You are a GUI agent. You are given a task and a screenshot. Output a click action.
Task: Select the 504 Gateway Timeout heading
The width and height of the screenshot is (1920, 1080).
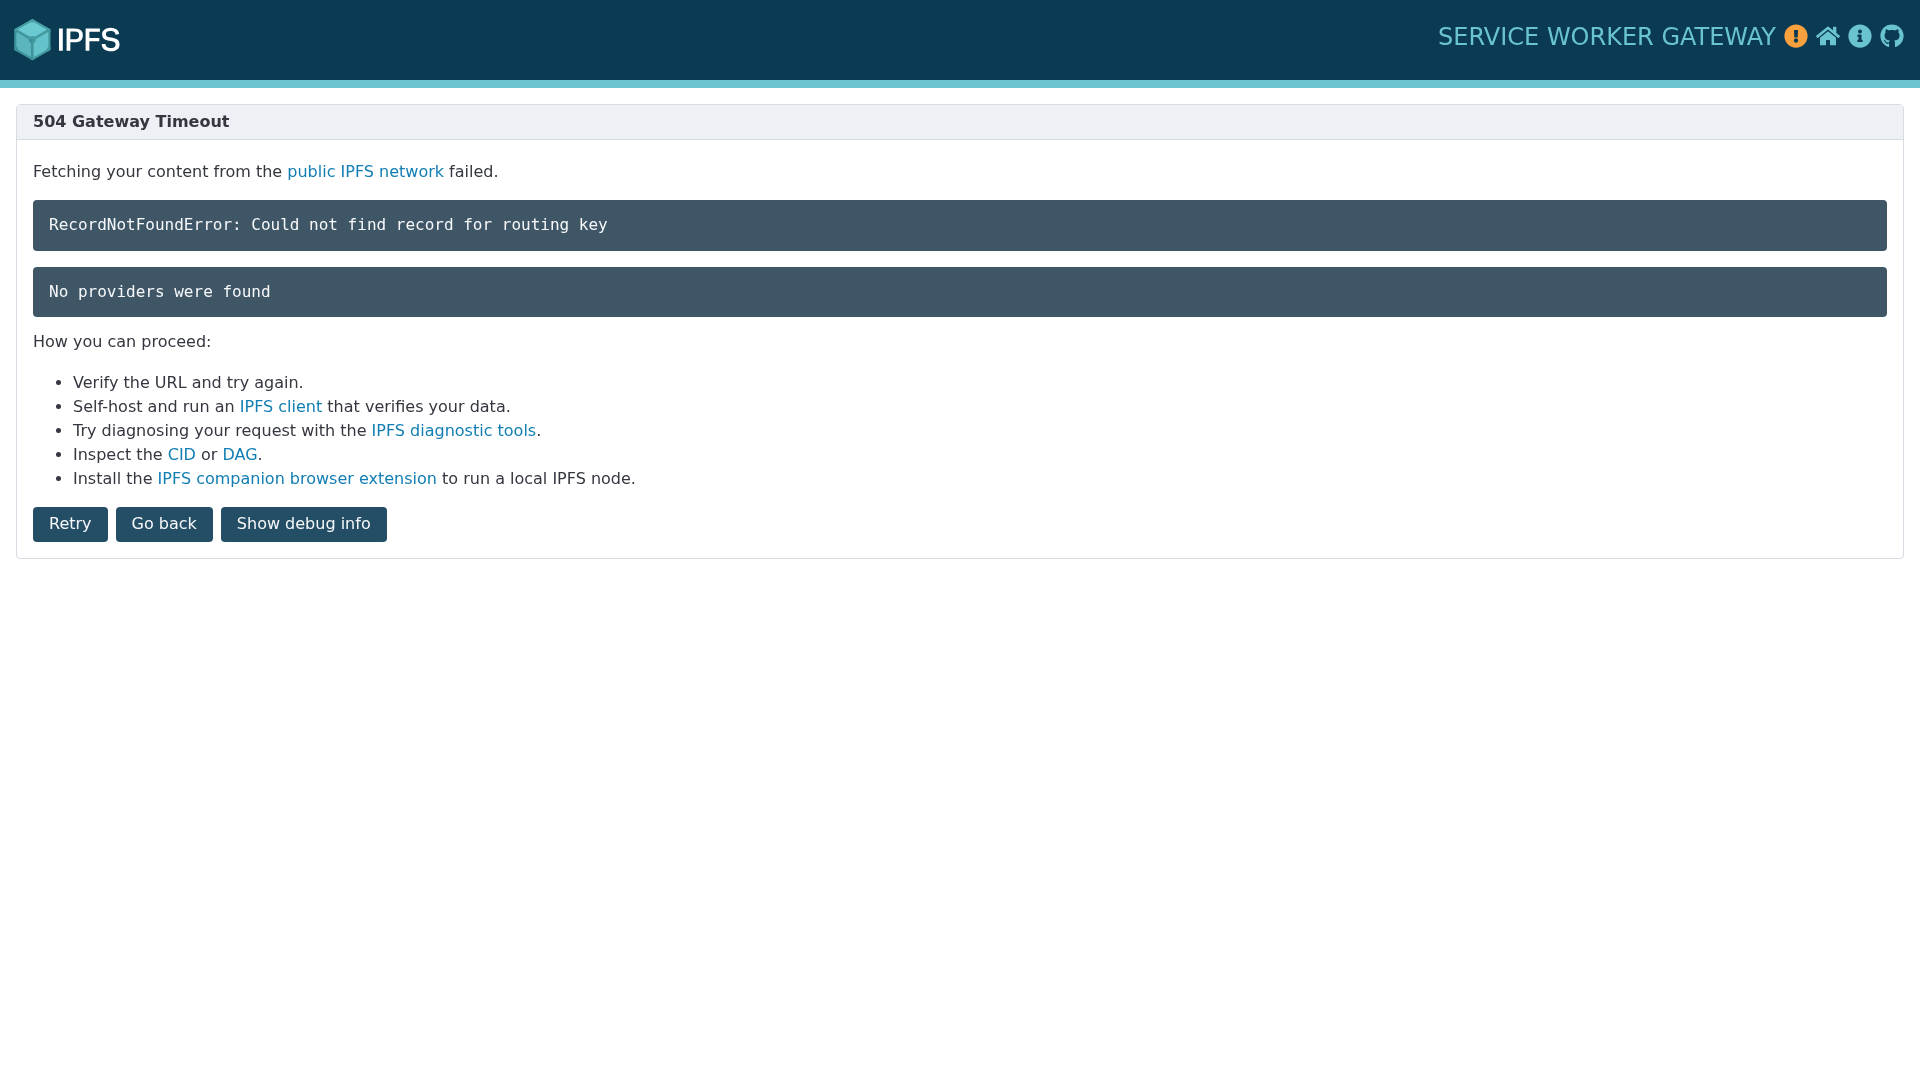click(x=131, y=122)
